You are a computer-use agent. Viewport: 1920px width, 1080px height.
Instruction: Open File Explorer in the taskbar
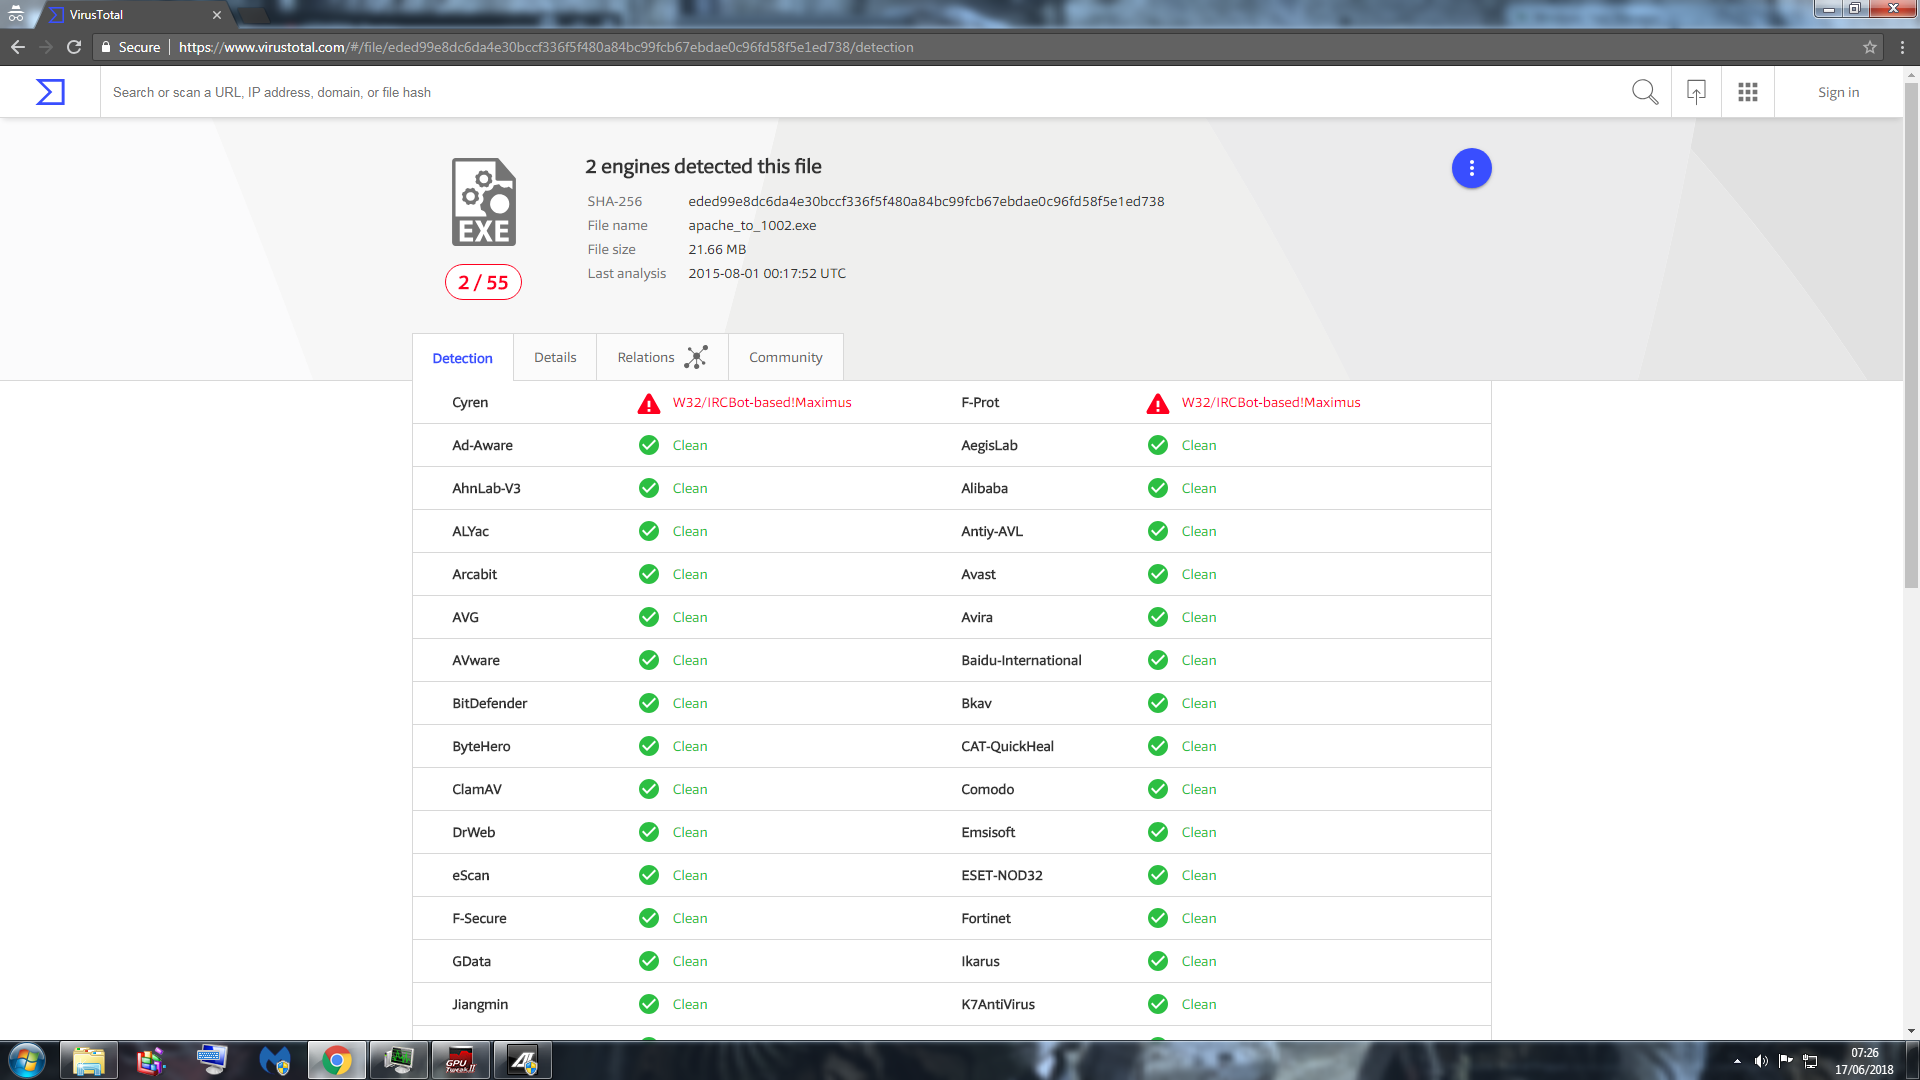click(89, 1060)
